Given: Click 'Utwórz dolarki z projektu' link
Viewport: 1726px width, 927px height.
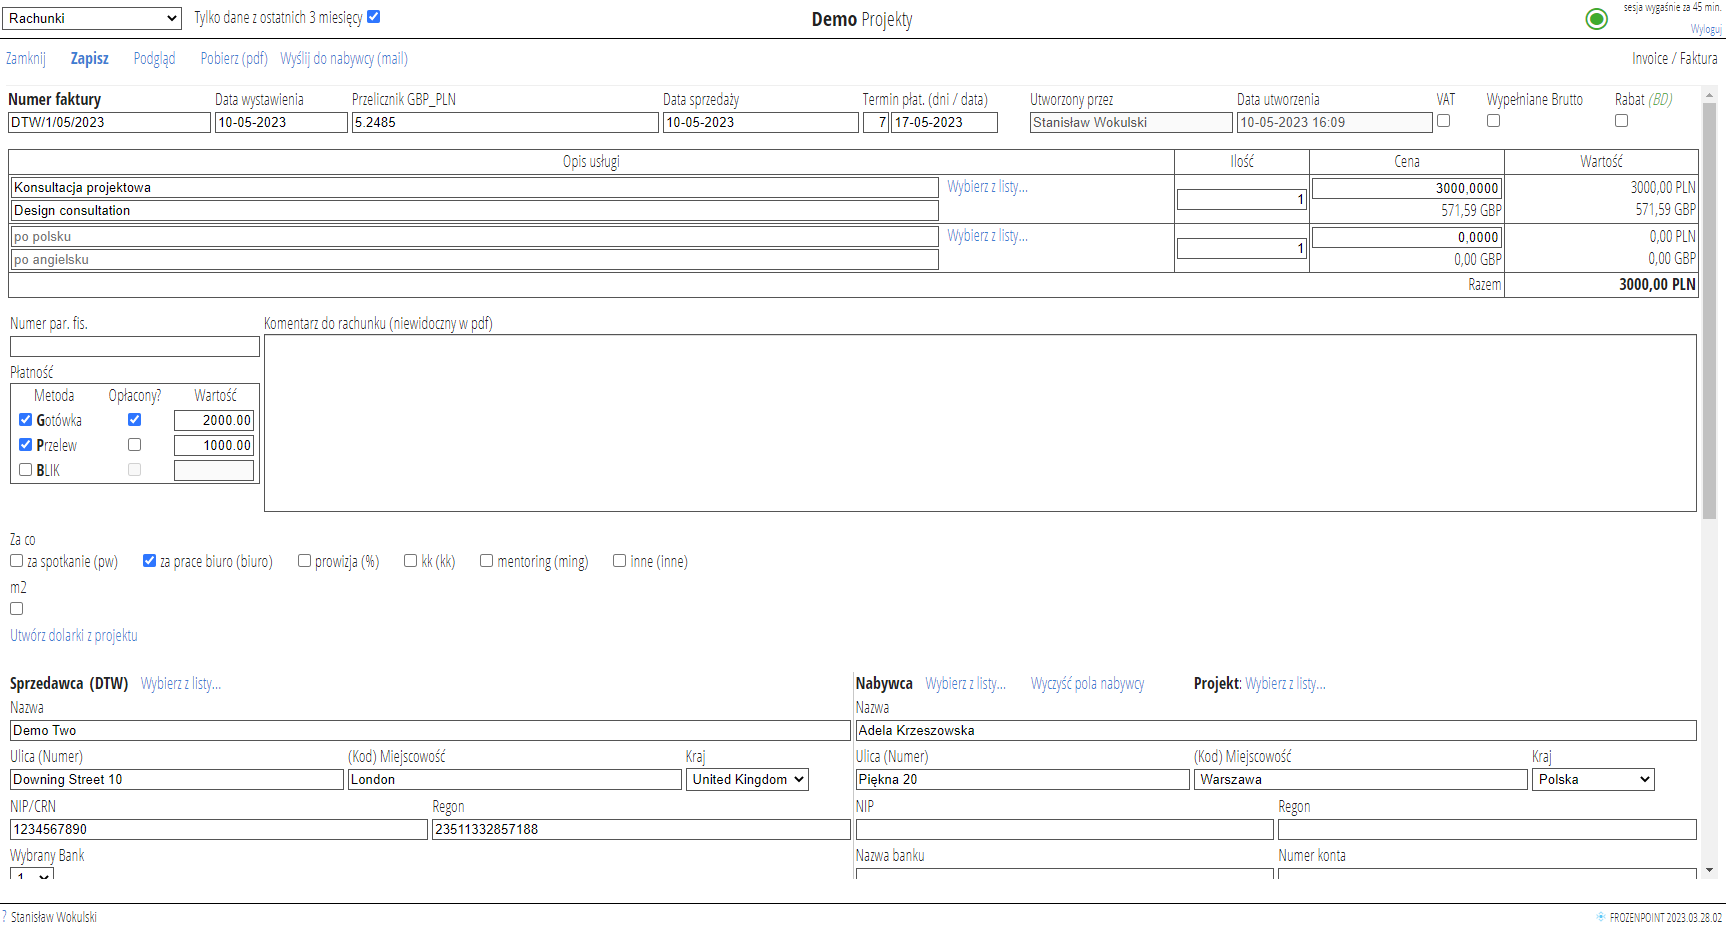Looking at the screenshot, I should point(74,635).
